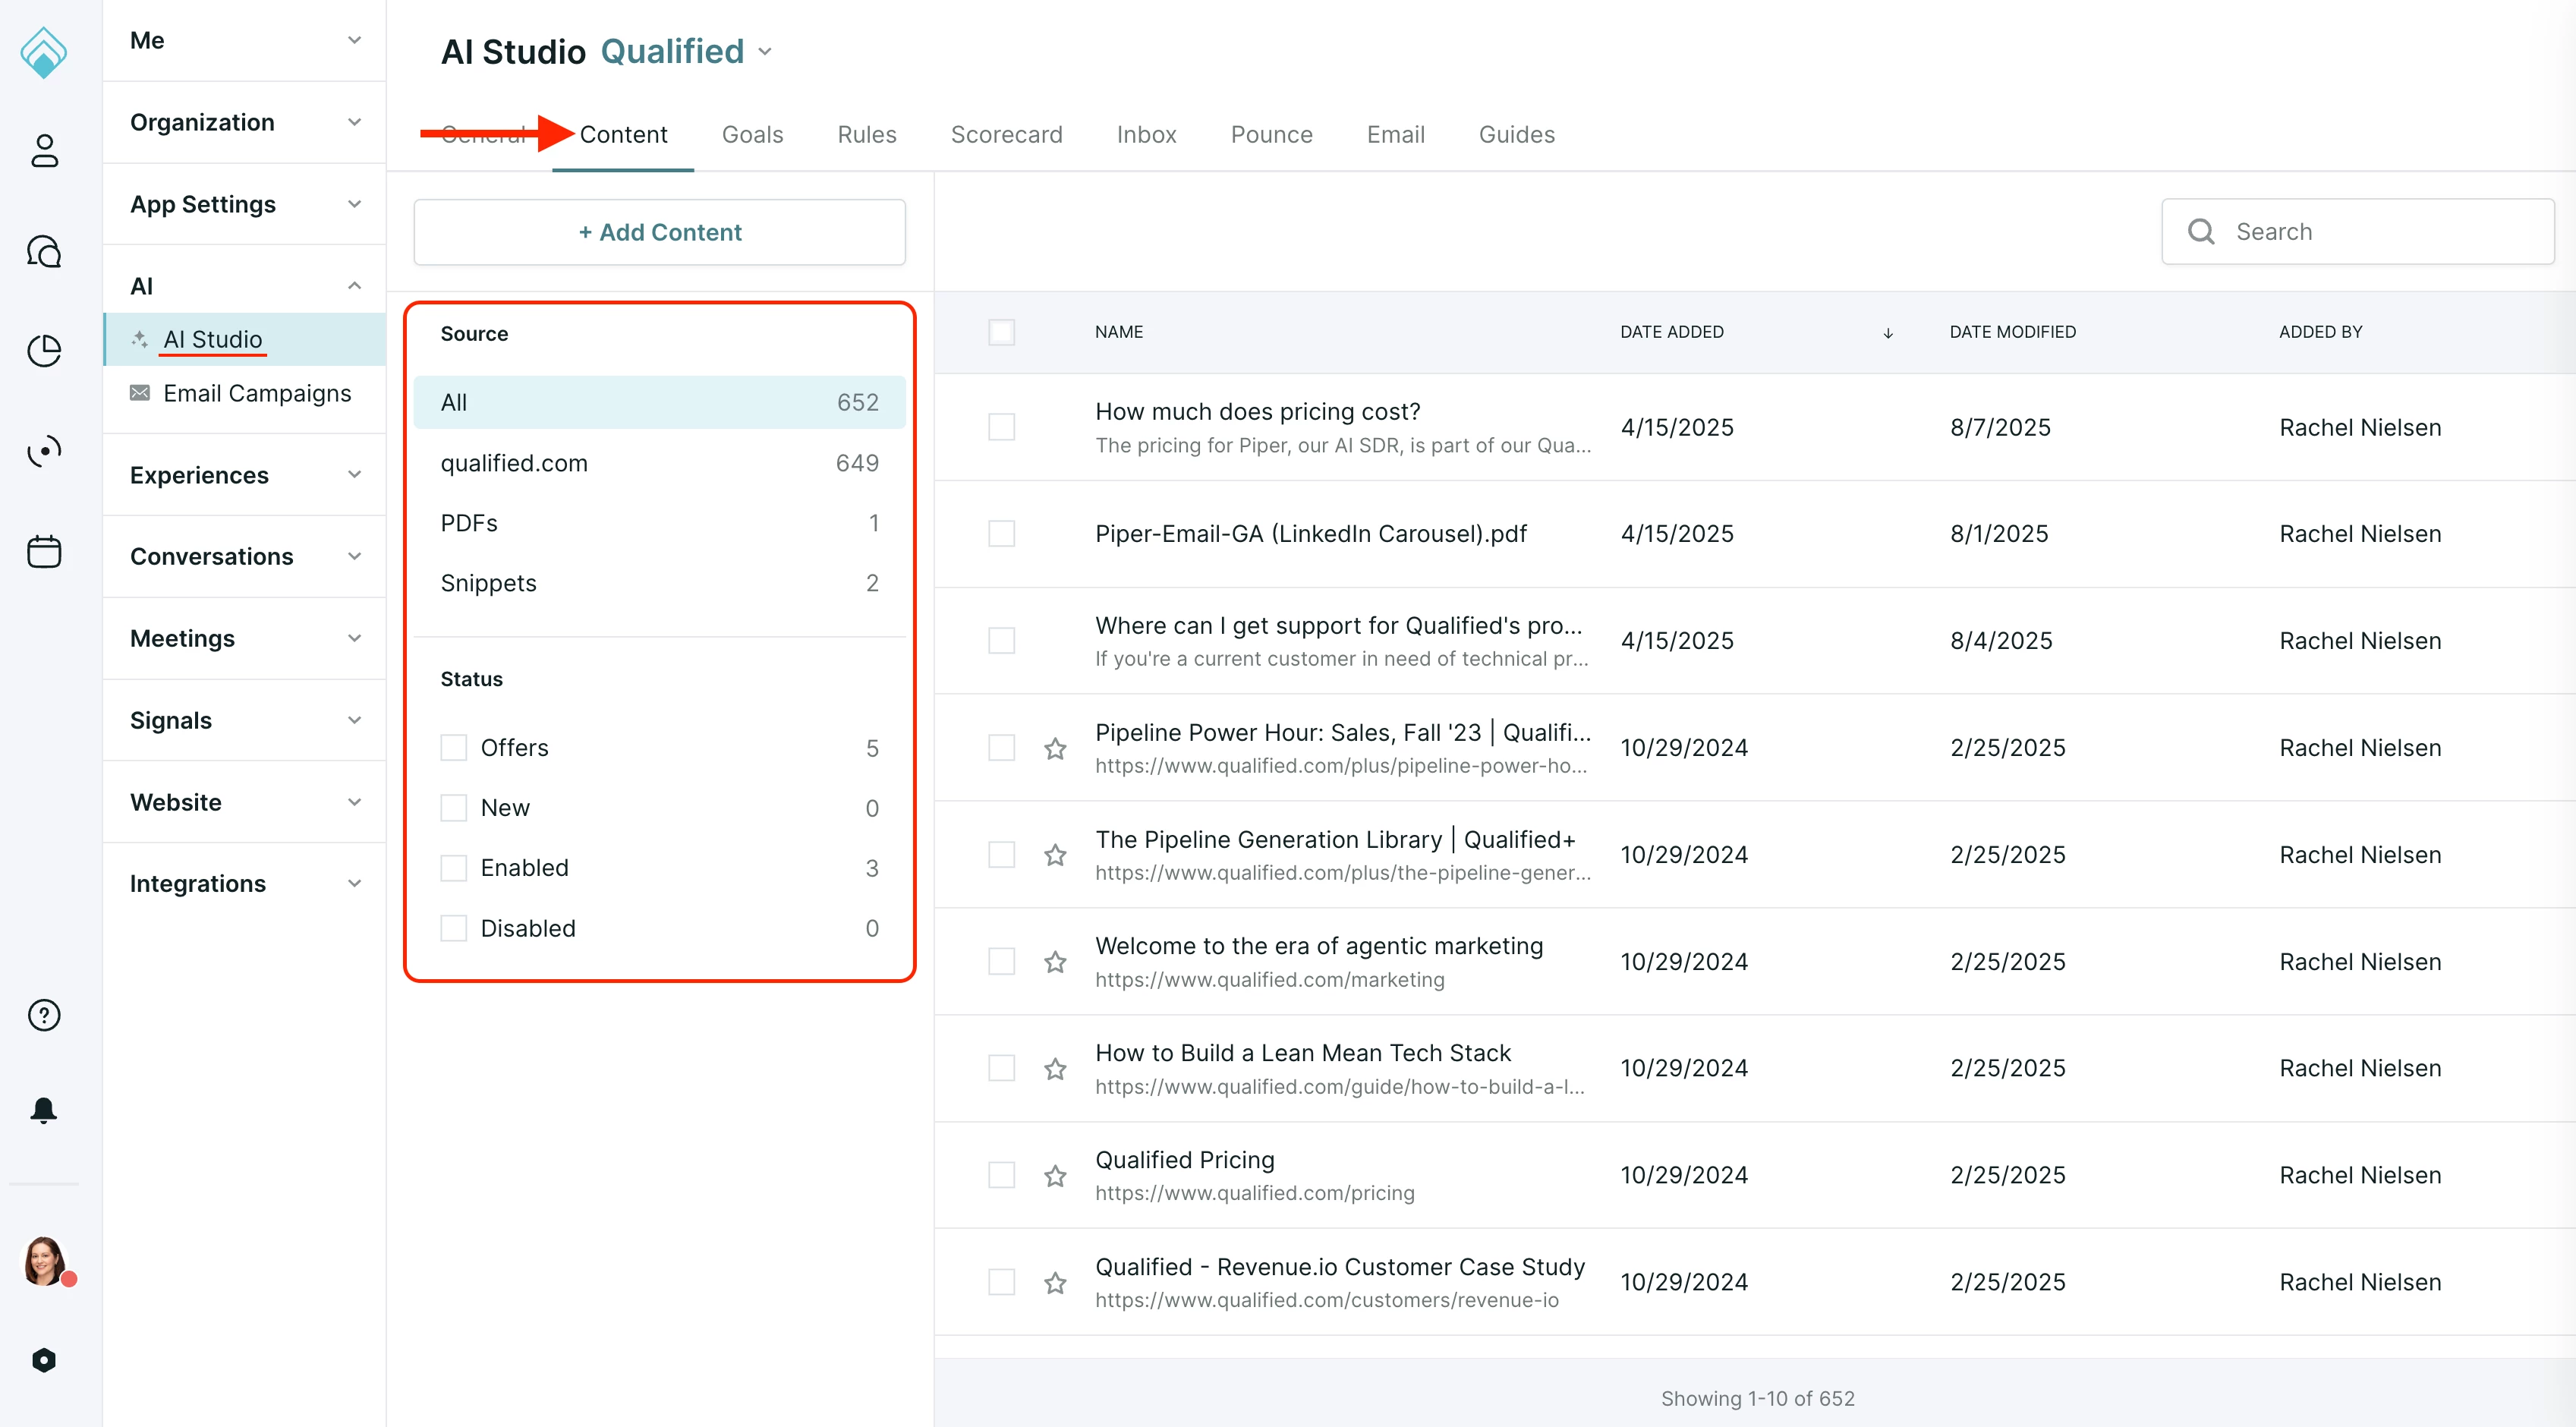Click the Email Campaigns envelope icon
This screenshot has width=2576, height=1427.
[x=140, y=393]
